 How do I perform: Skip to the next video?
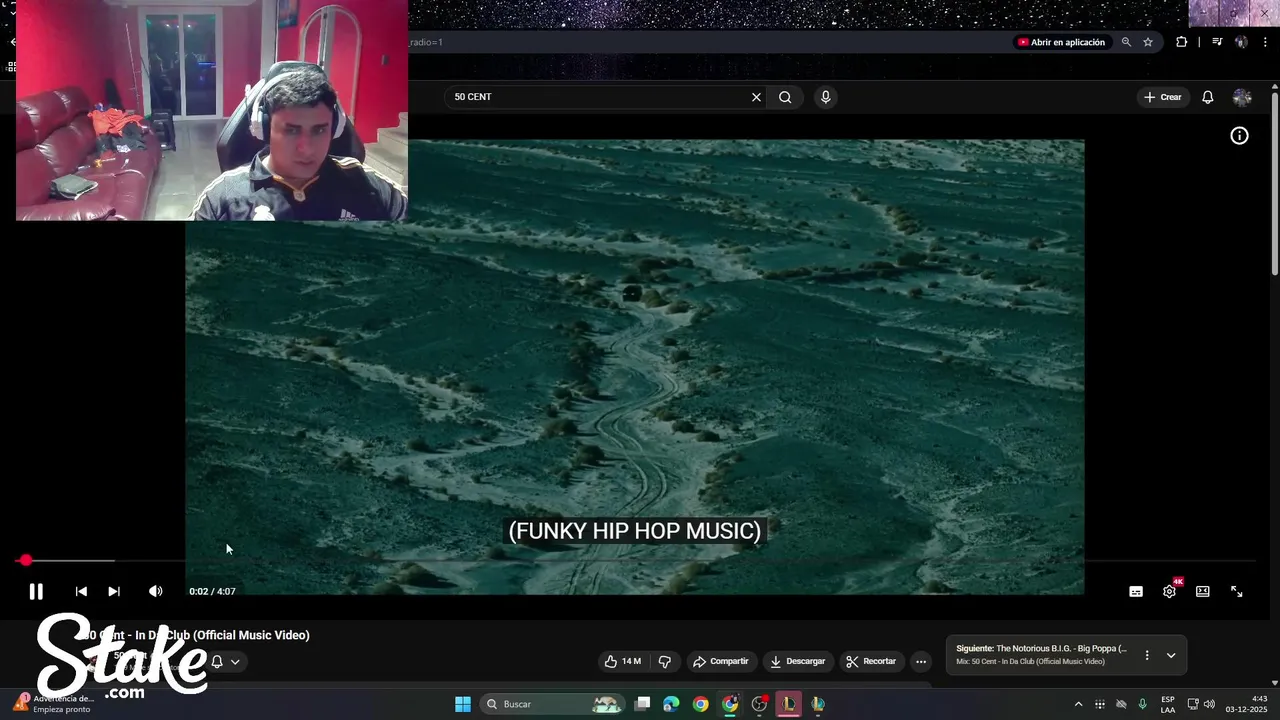pyautogui.click(x=114, y=591)
